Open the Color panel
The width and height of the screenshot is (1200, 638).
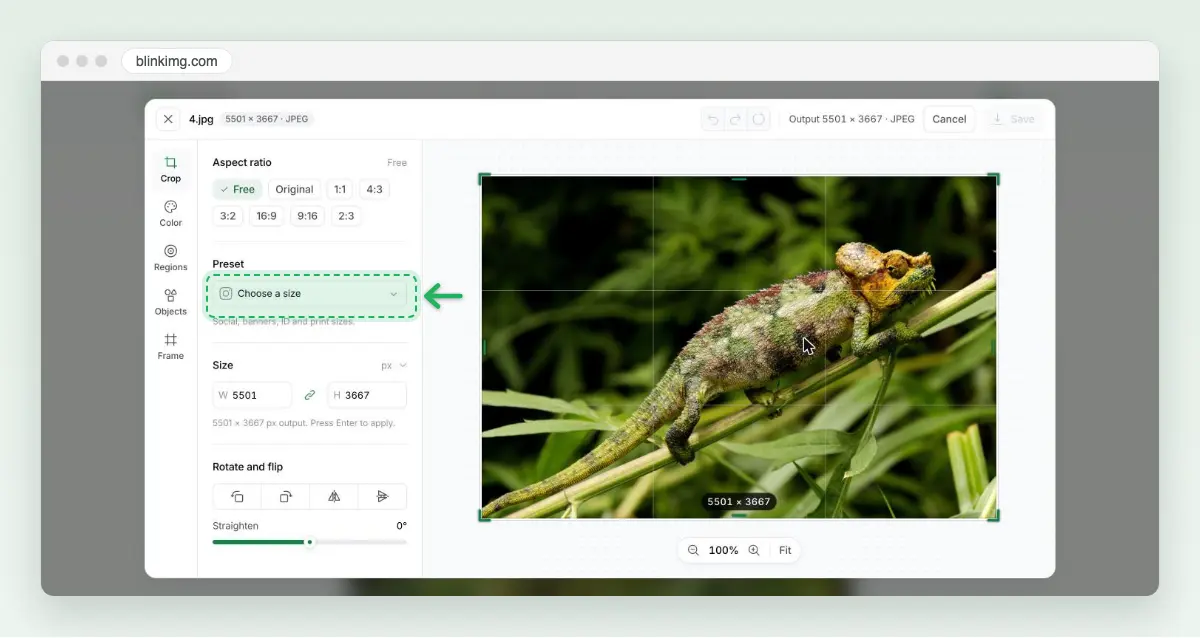171,214
